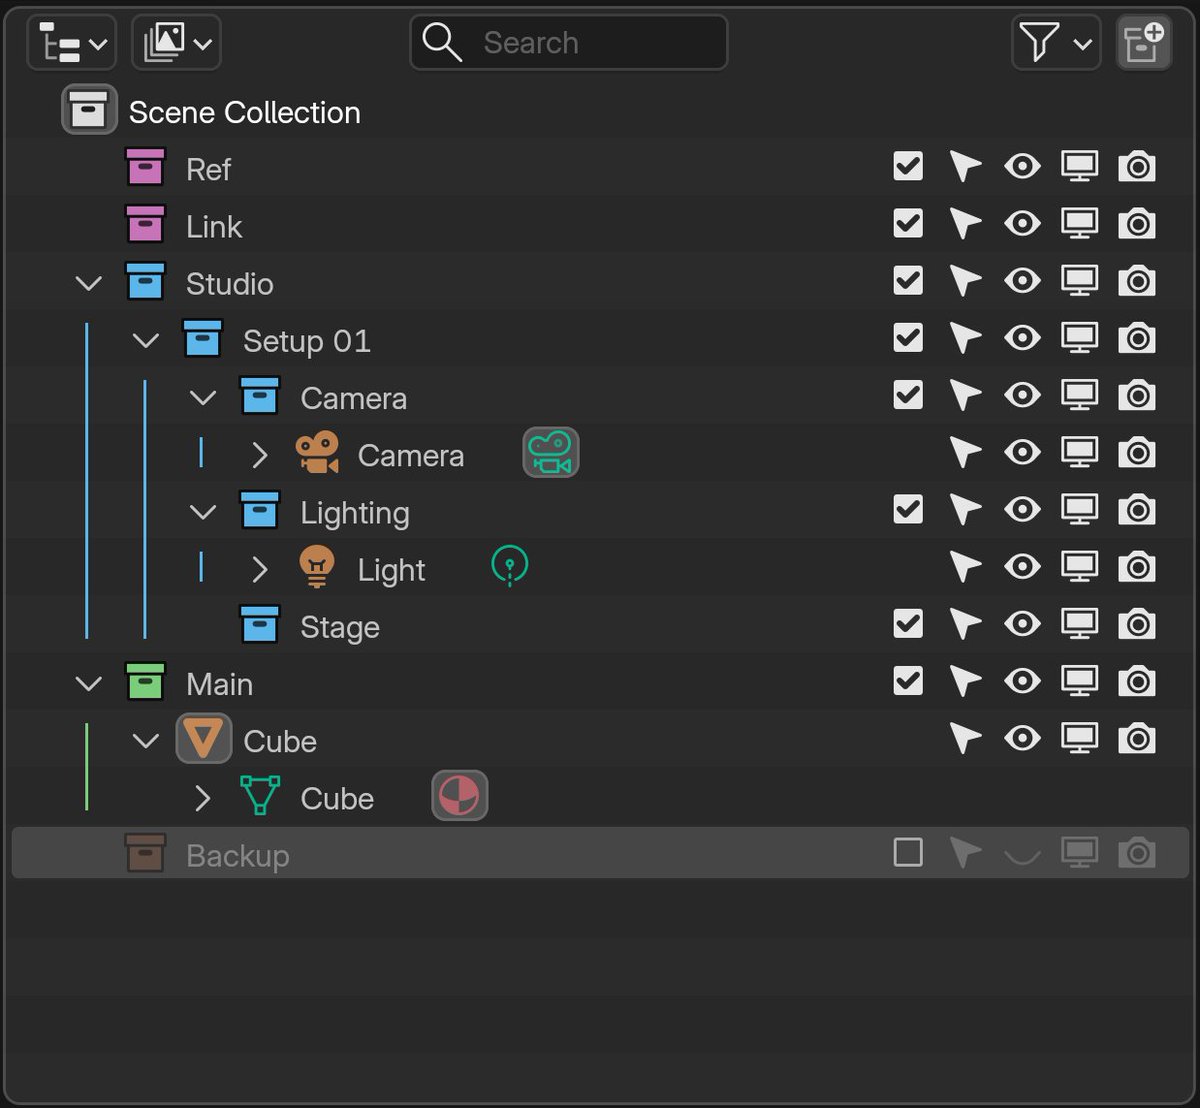Uncheck the Stage collection checkbox
The width and height of the screenshot is (1200, 1108).
coord(908,623)
